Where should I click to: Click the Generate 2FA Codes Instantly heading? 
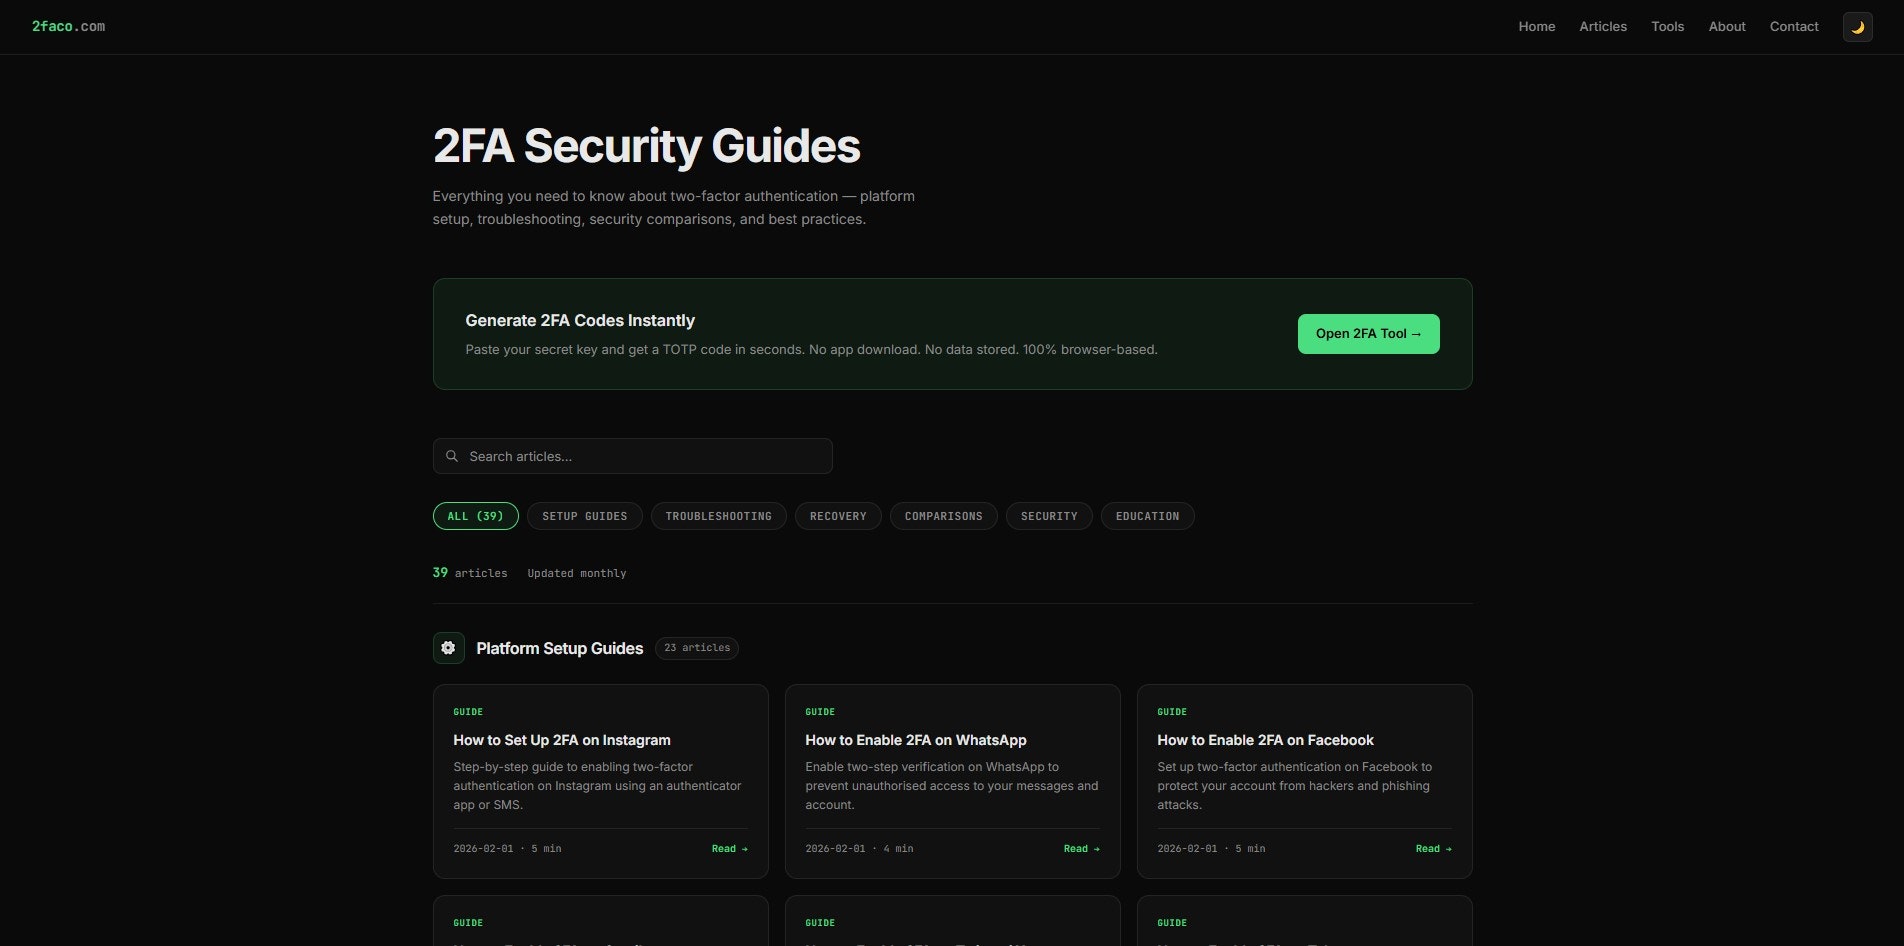click(580, 320)
